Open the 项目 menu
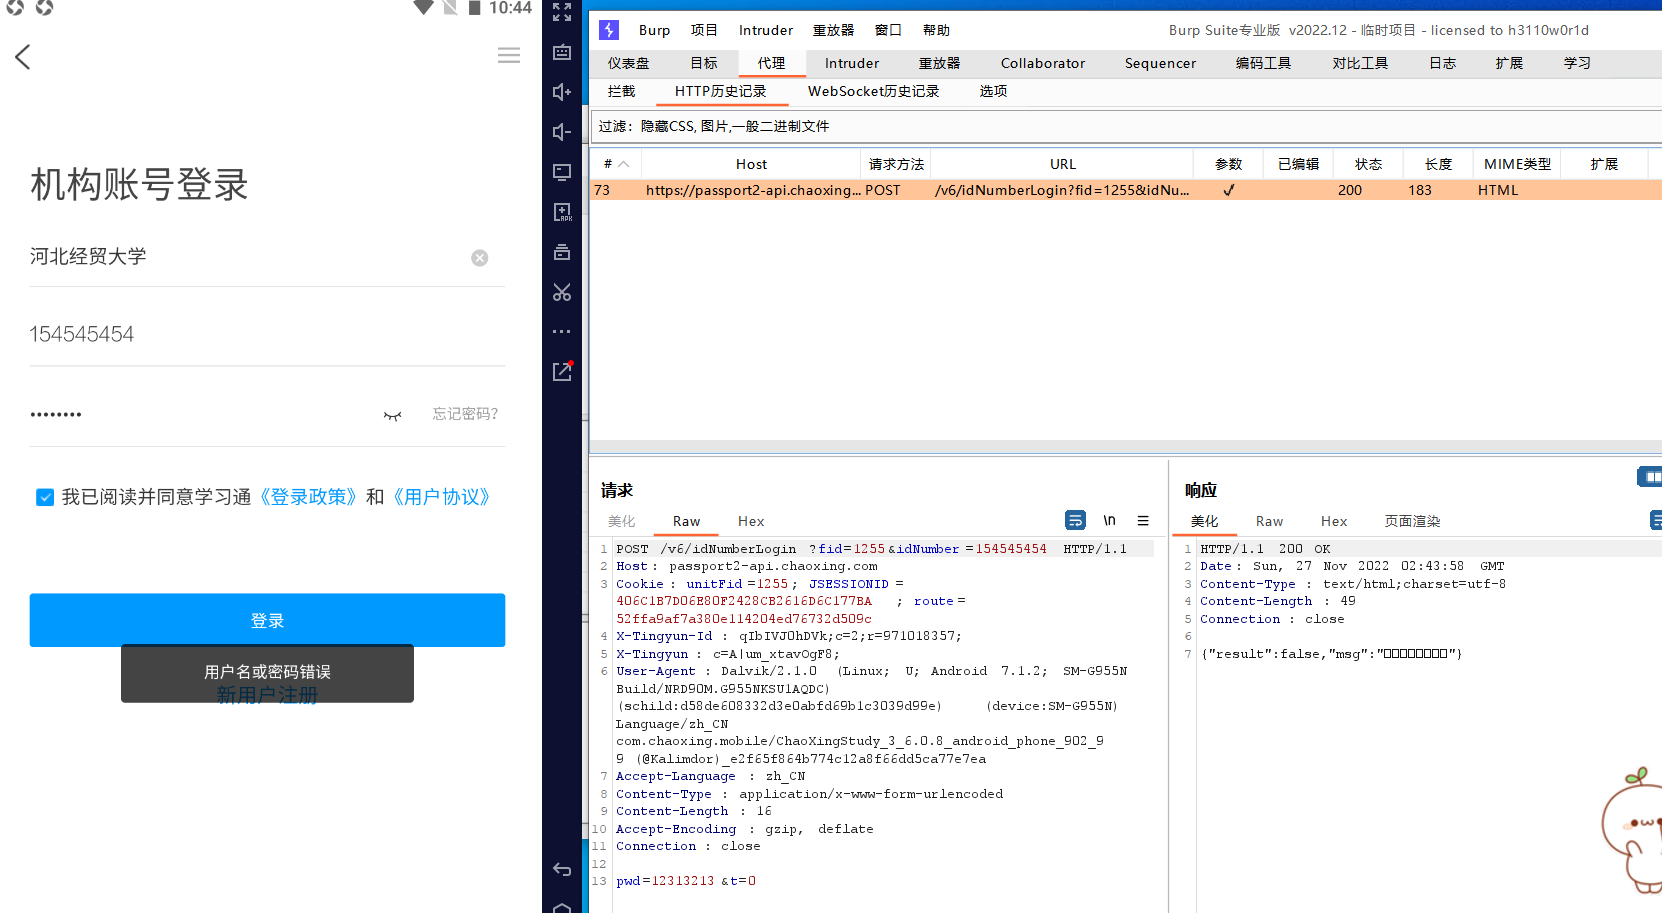Screen dimensions: 1662x913 click(x=704, y=30)
